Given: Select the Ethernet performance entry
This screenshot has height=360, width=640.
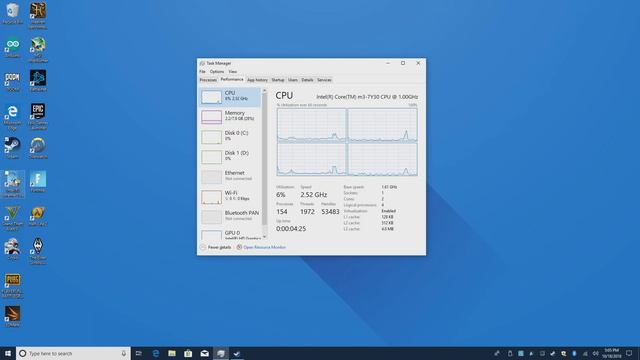Looking at the screenshot, I should pos(230,177).
